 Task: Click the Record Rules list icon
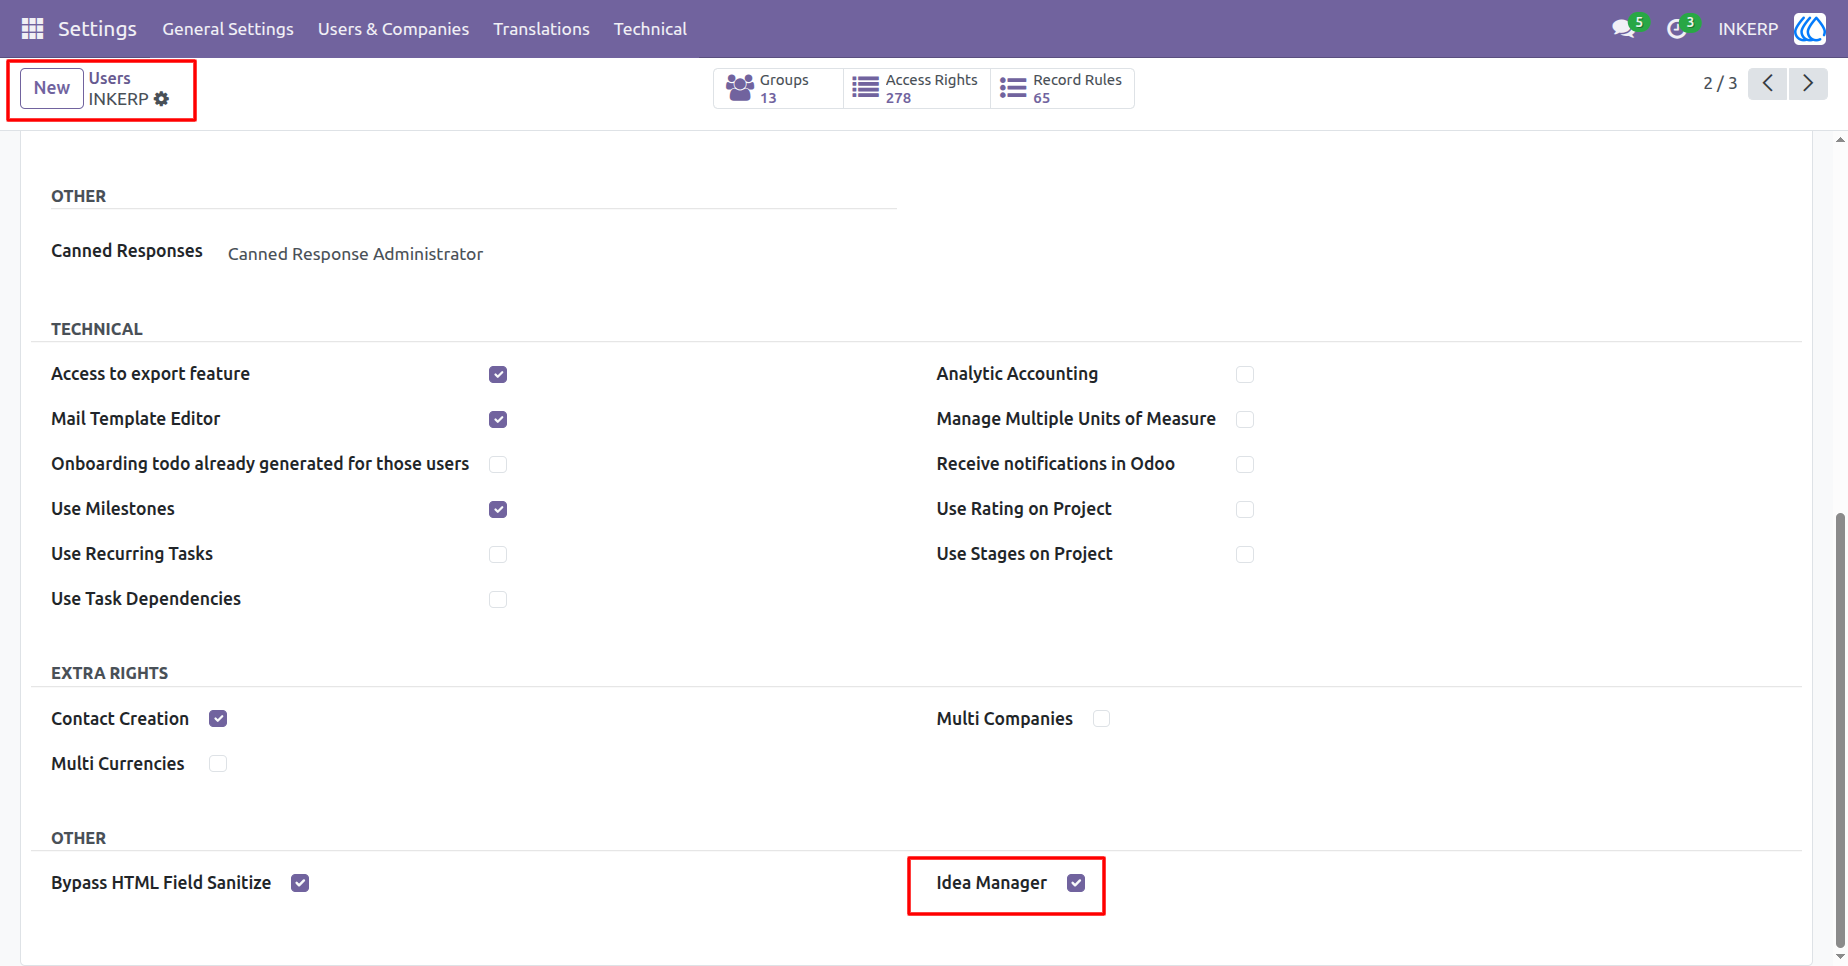coord(1013,88)
